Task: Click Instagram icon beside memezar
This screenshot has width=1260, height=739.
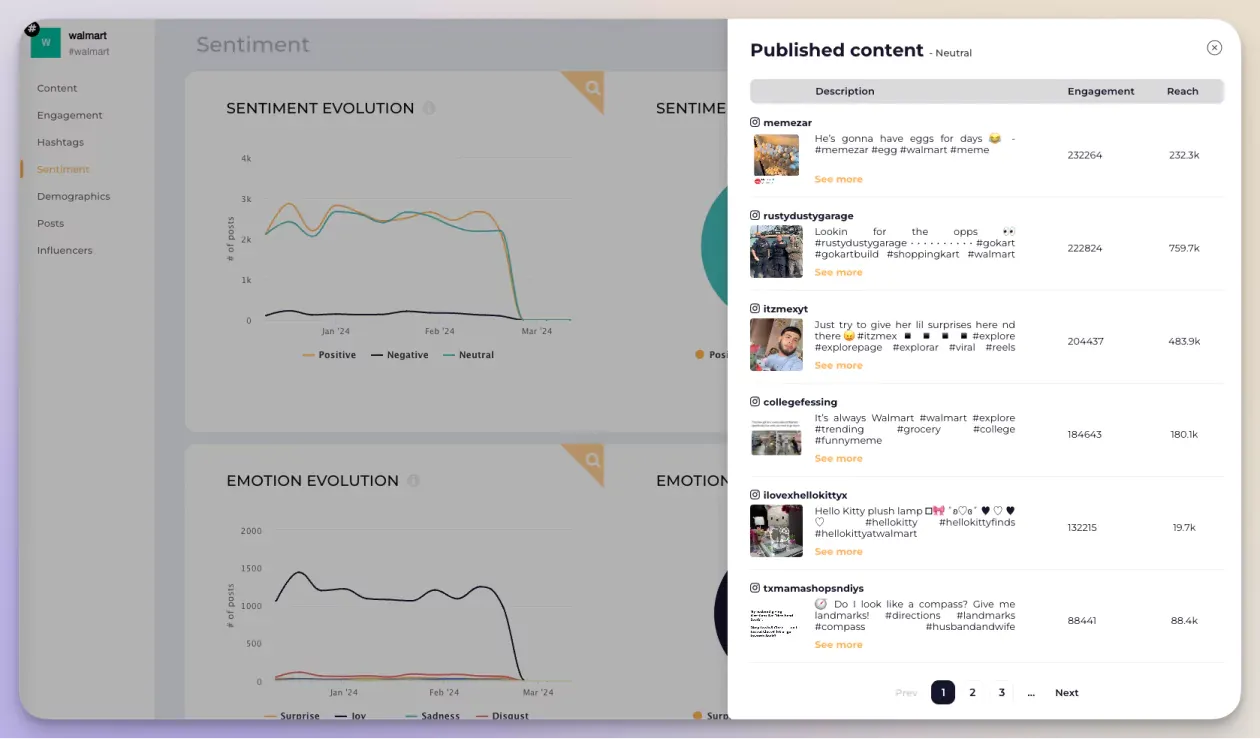Action: click(x=755, y=122)
